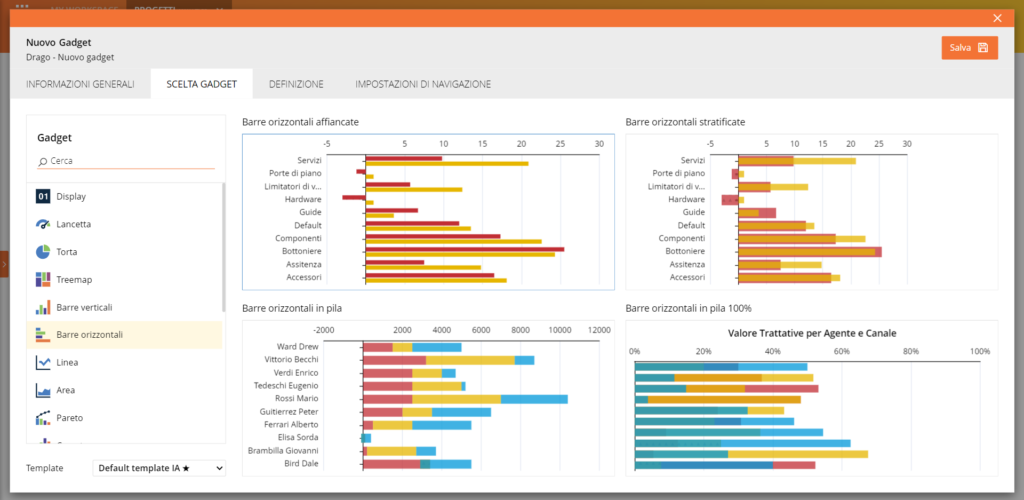The width and height of the screenshot is (1024, 500).
Task: Select the Barre orizzontali icon
Action: (x=43, y=335)
